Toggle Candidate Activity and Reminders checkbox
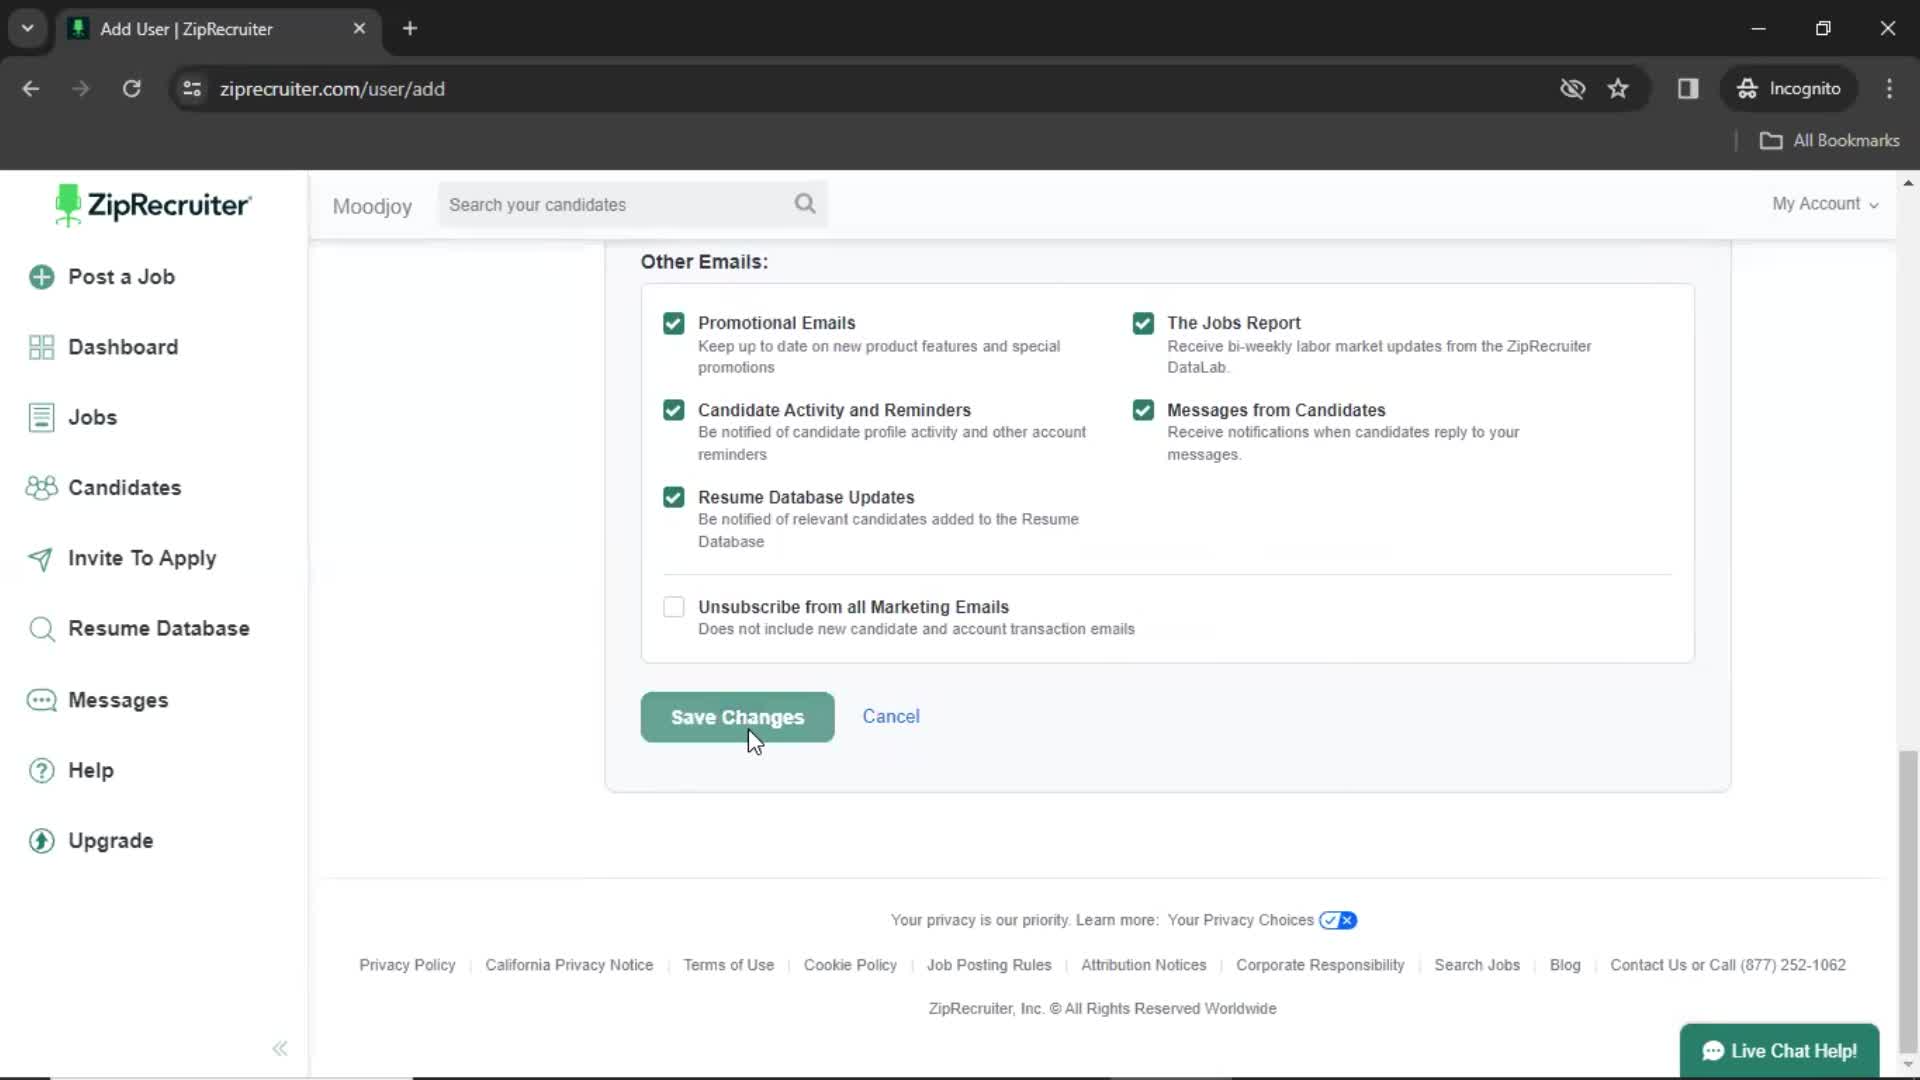 (x=673, y=409)
